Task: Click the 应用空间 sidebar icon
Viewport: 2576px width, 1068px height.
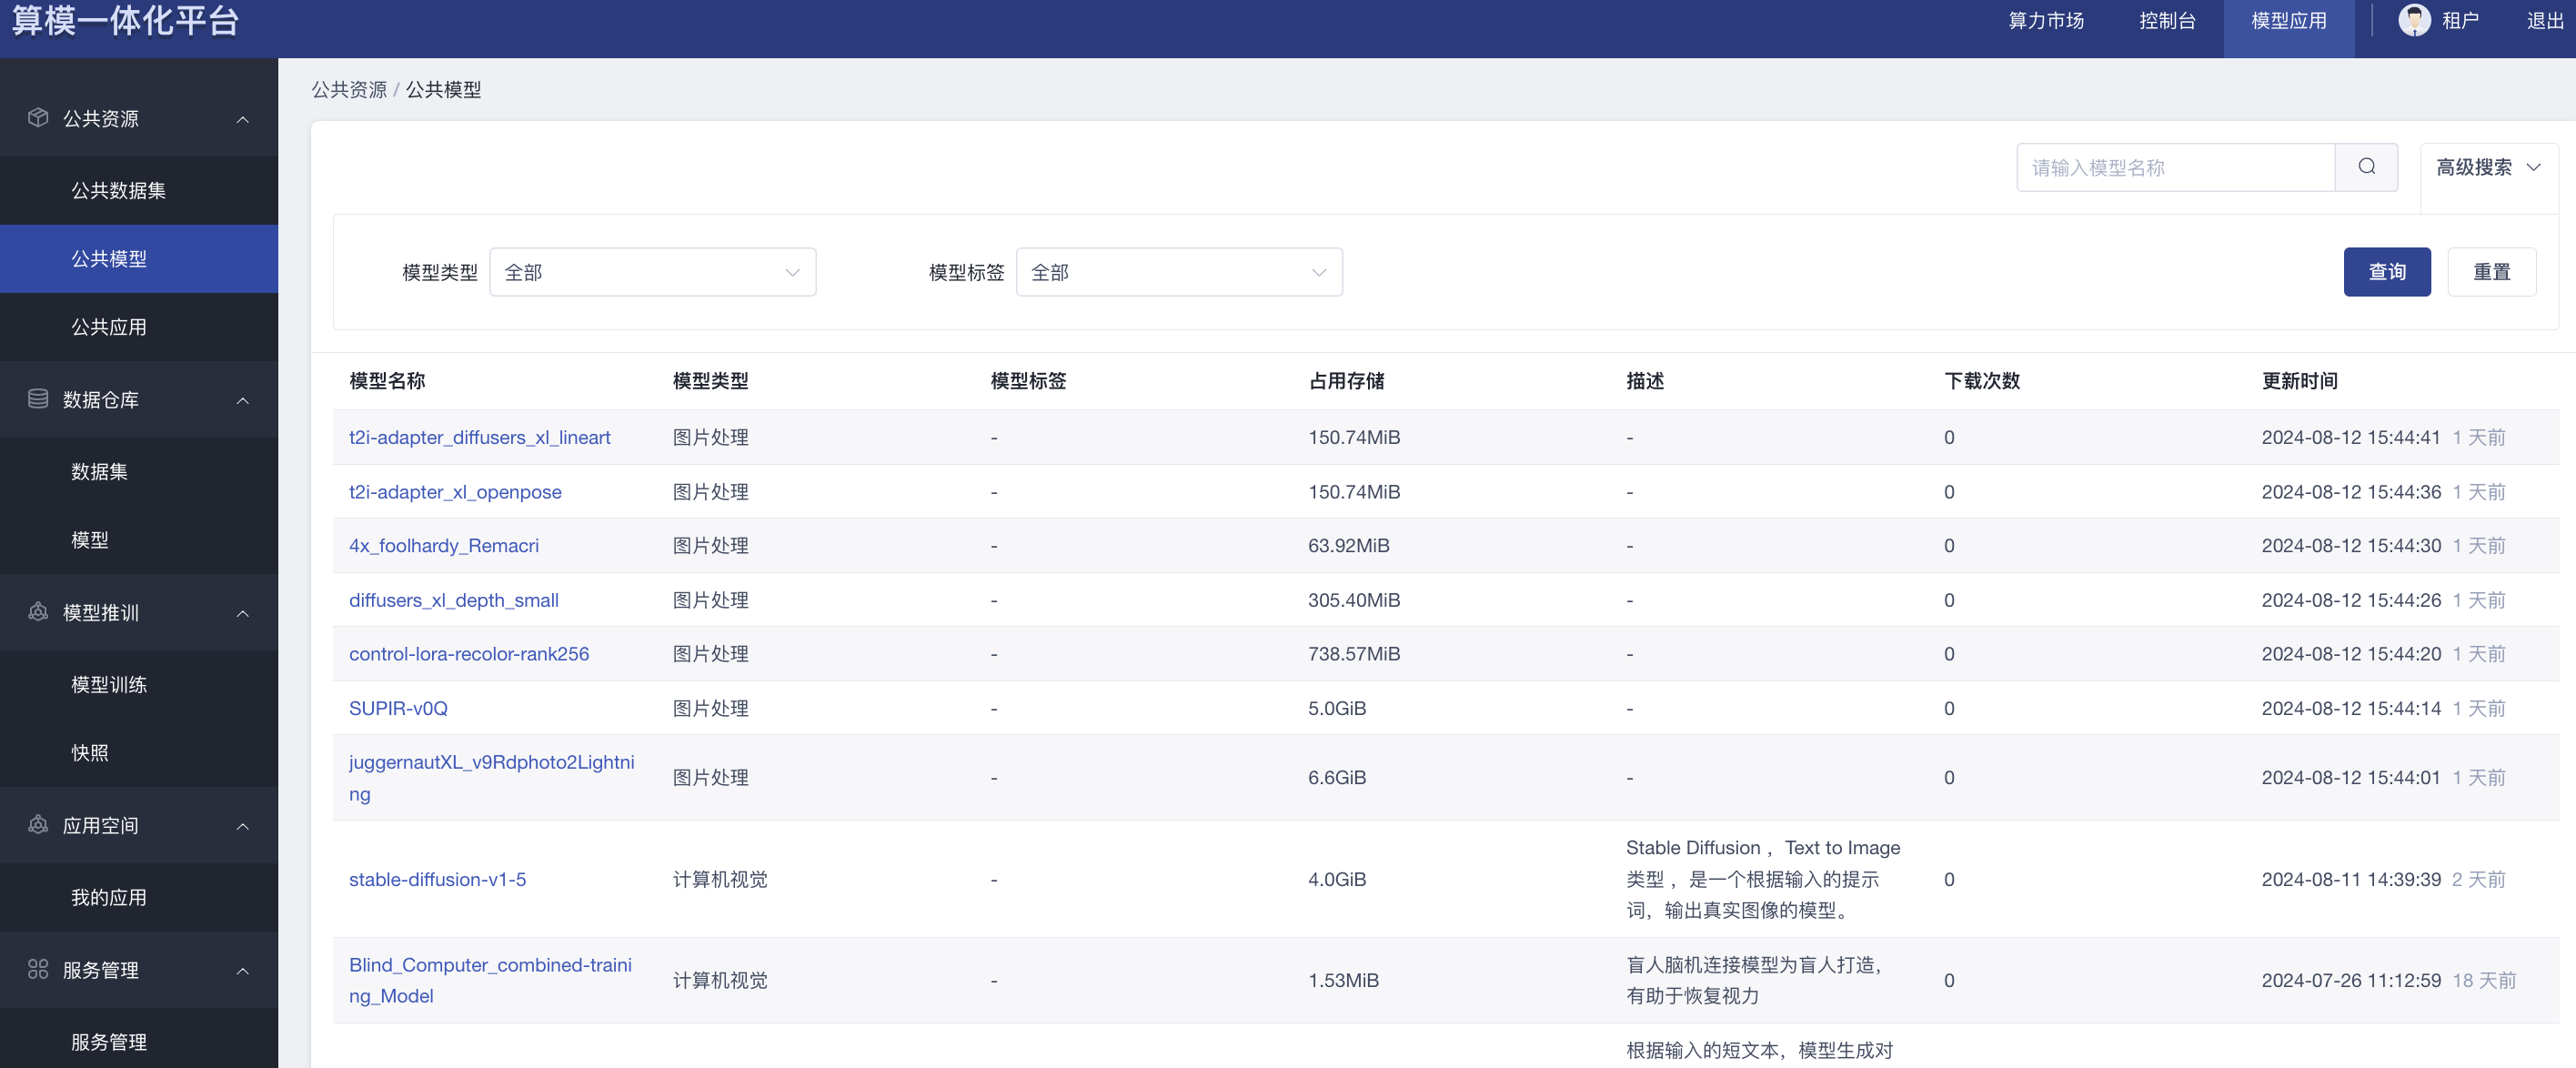Action: pos(38,825)
